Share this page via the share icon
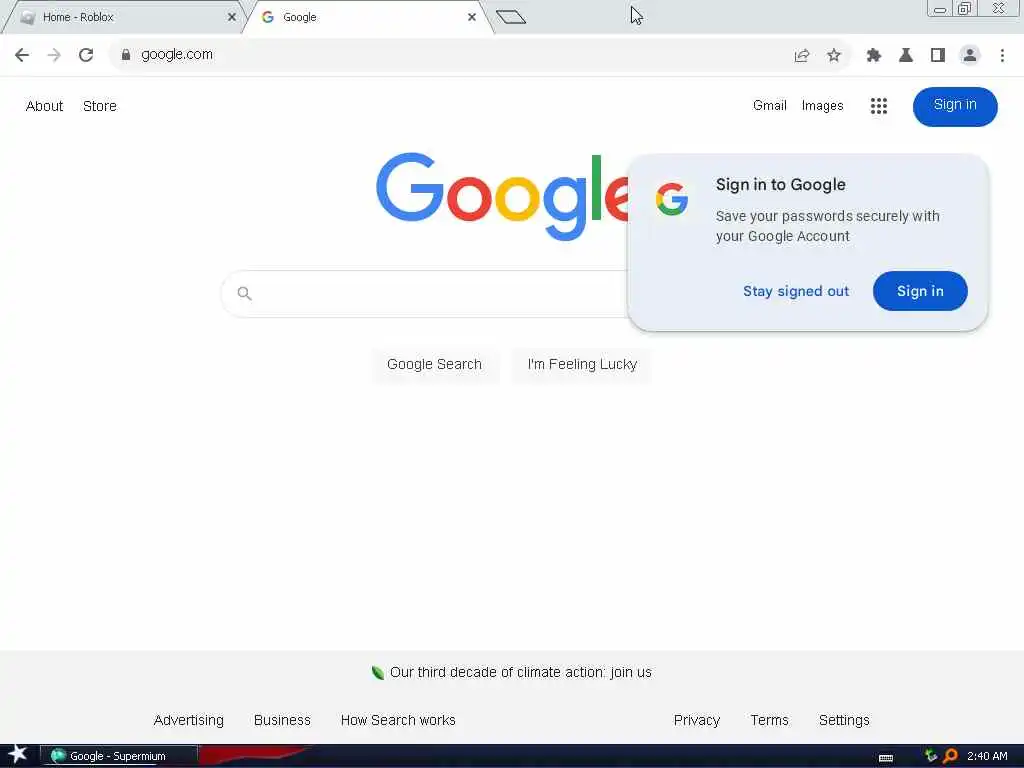This screenshot has width=1024, height=768. pyautogui.click(x=802, y=56)
